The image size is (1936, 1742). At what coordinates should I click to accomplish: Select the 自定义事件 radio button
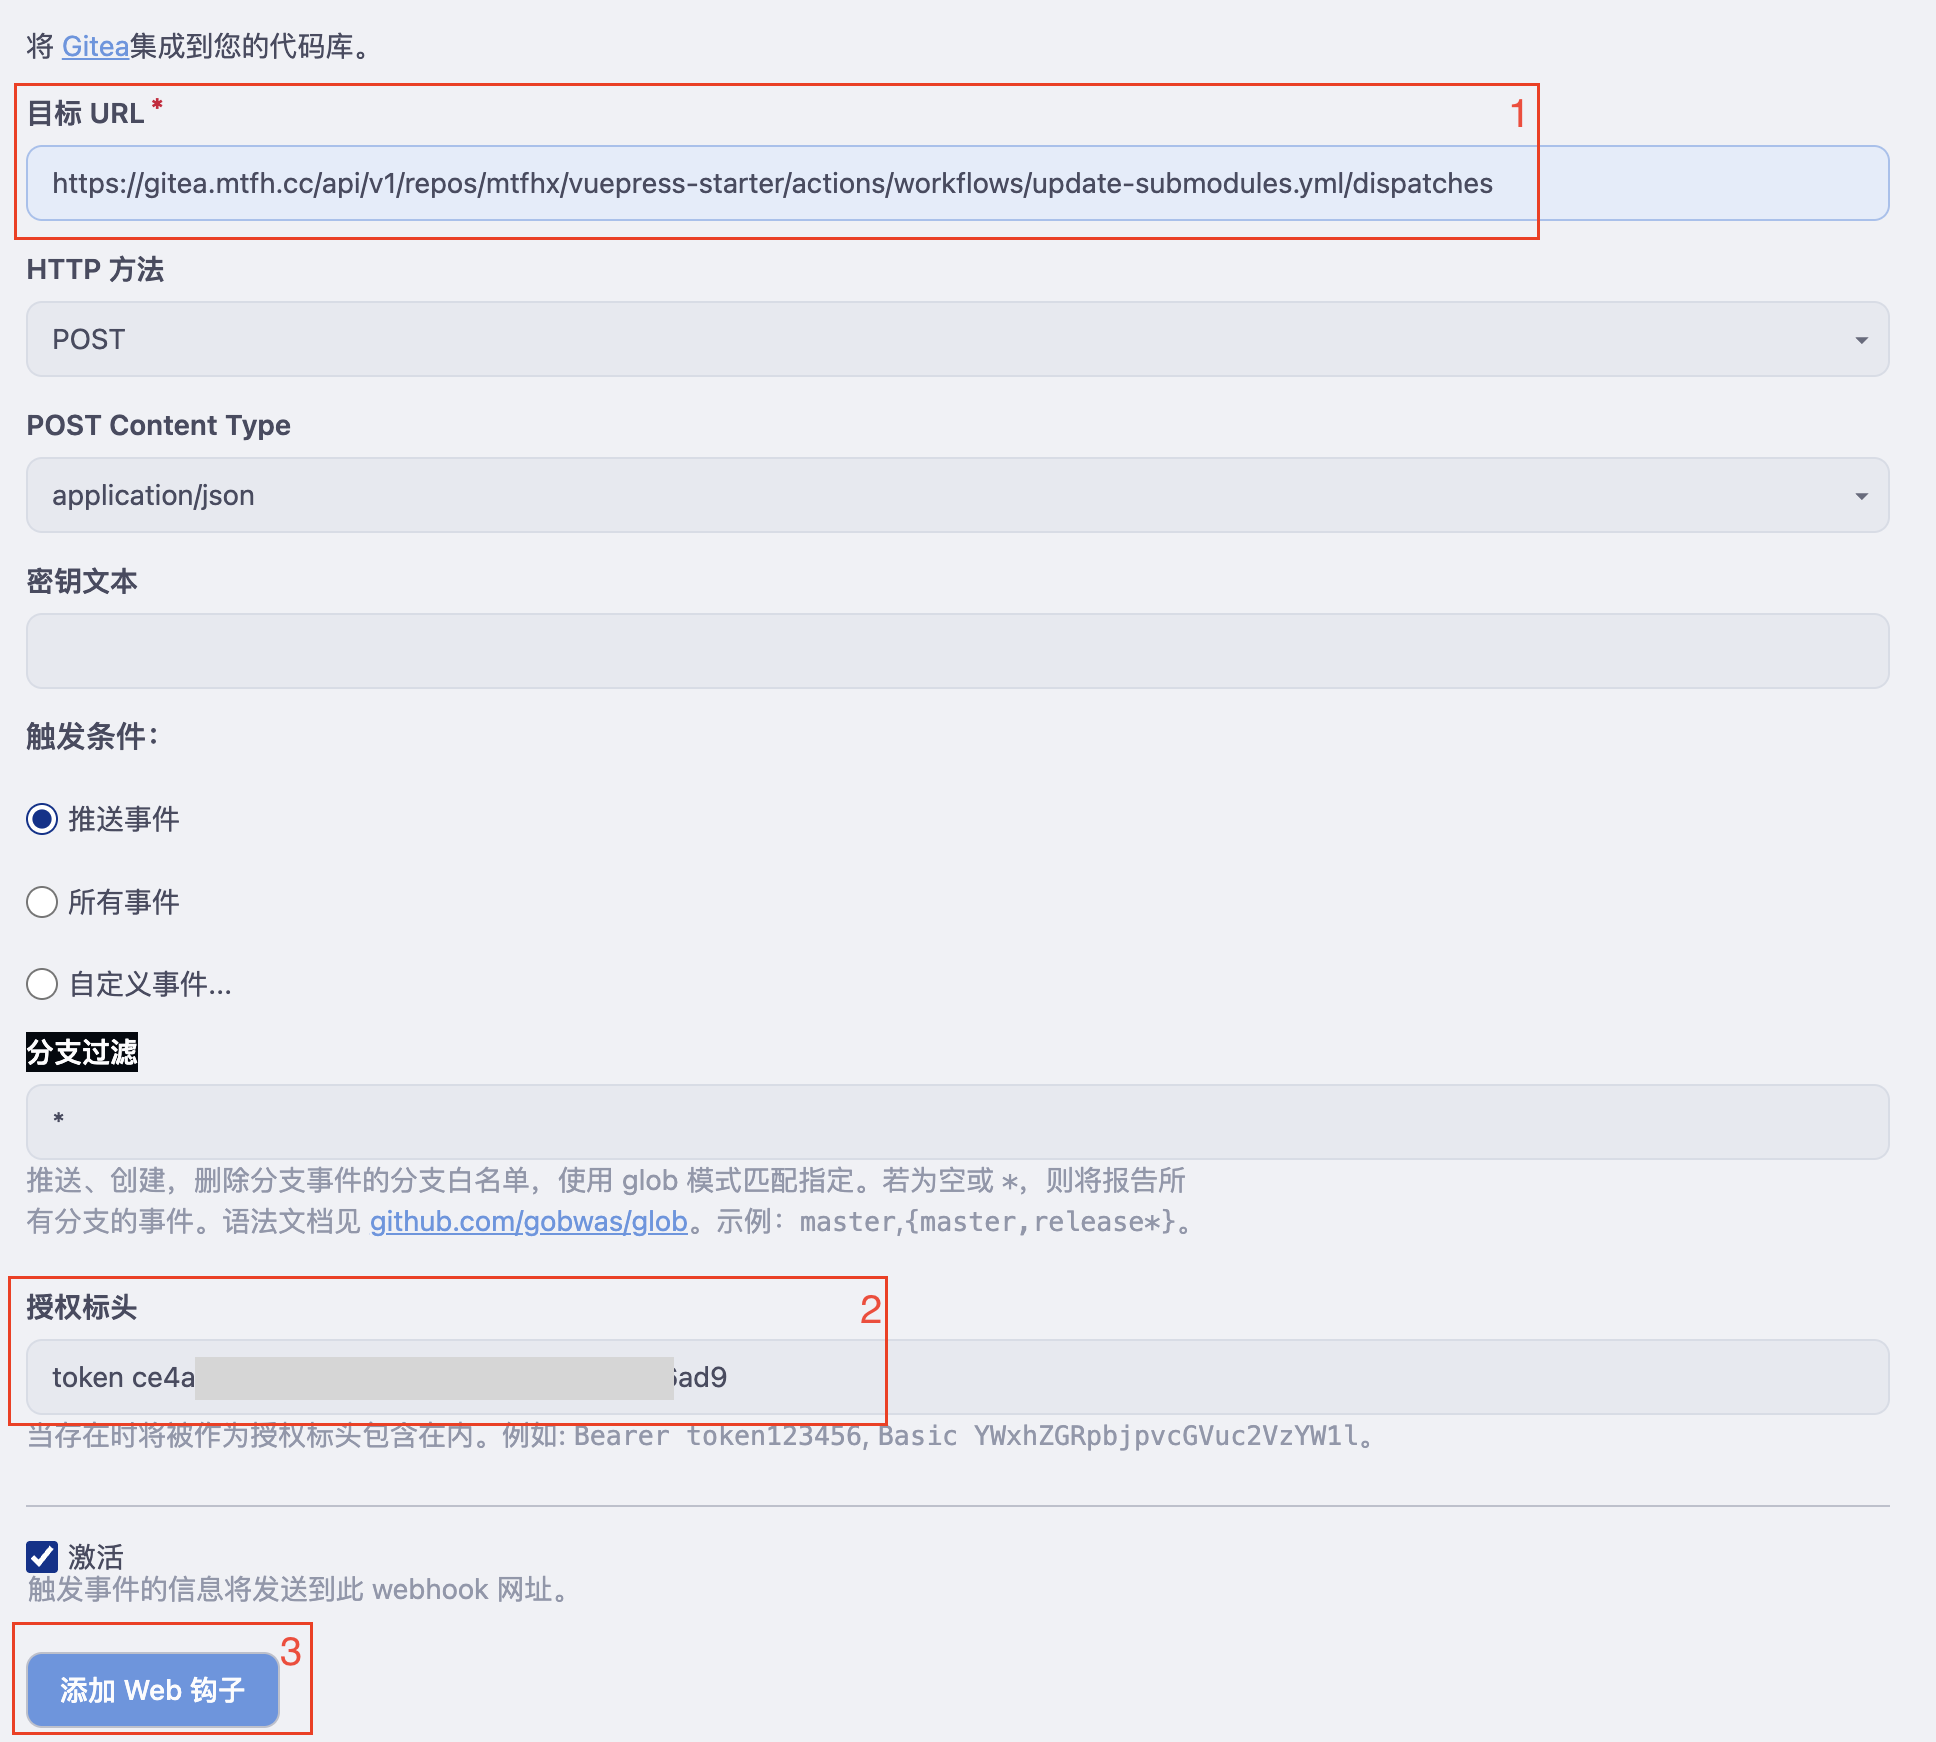42,984
